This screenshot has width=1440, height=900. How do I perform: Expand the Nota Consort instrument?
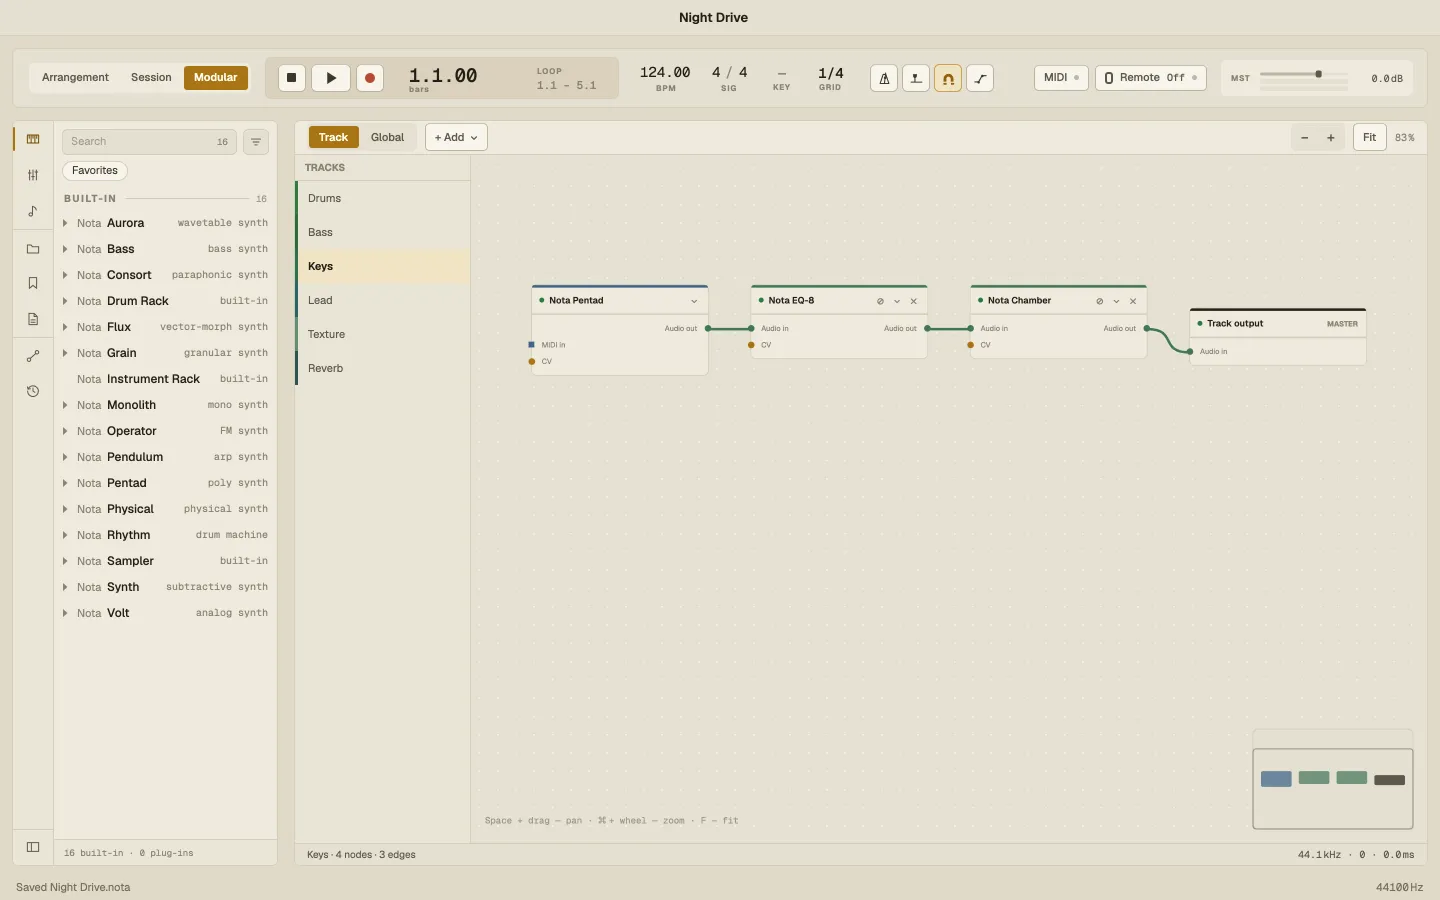click(x=65, y=275)
